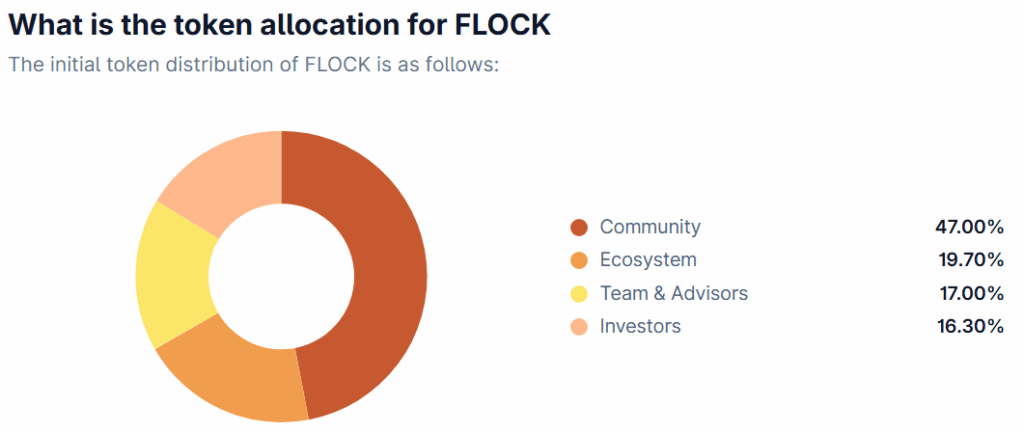Click the 47.00% Community percentage value

[969, 227]
